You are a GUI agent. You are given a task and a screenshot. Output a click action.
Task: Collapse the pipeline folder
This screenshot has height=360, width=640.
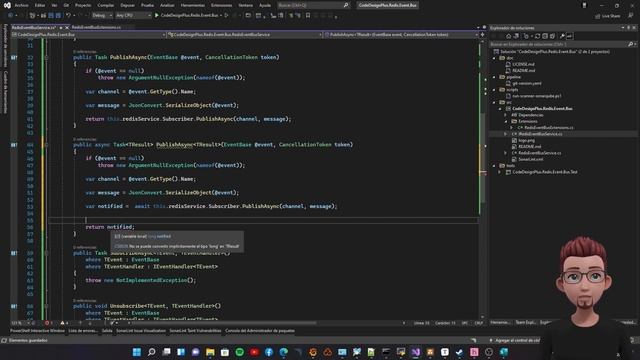point(494,77)
